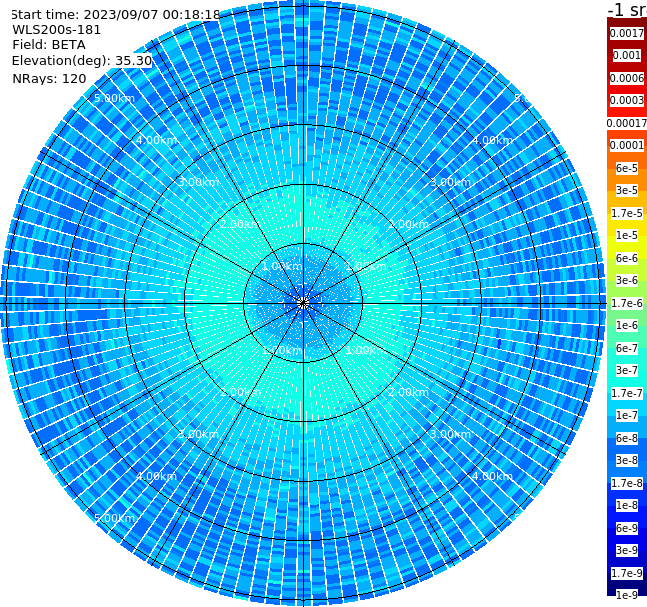Click the 2.00km ring label in upper-left quadrant
The width and height of the screenshot is (647, 607).
[x=241, y=224]
